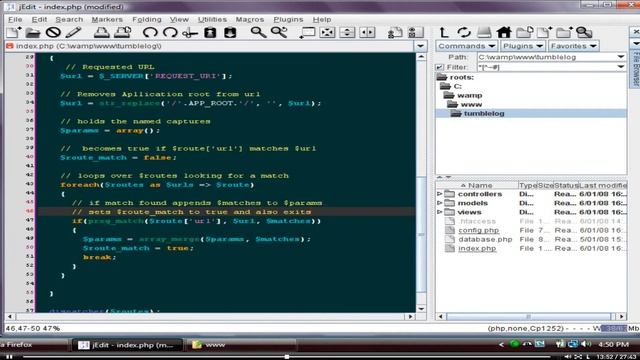The width and height of the screenshot is (640, 360).
Task: Toggle the Filter checkbox
Action: click(x=439, y=67)
